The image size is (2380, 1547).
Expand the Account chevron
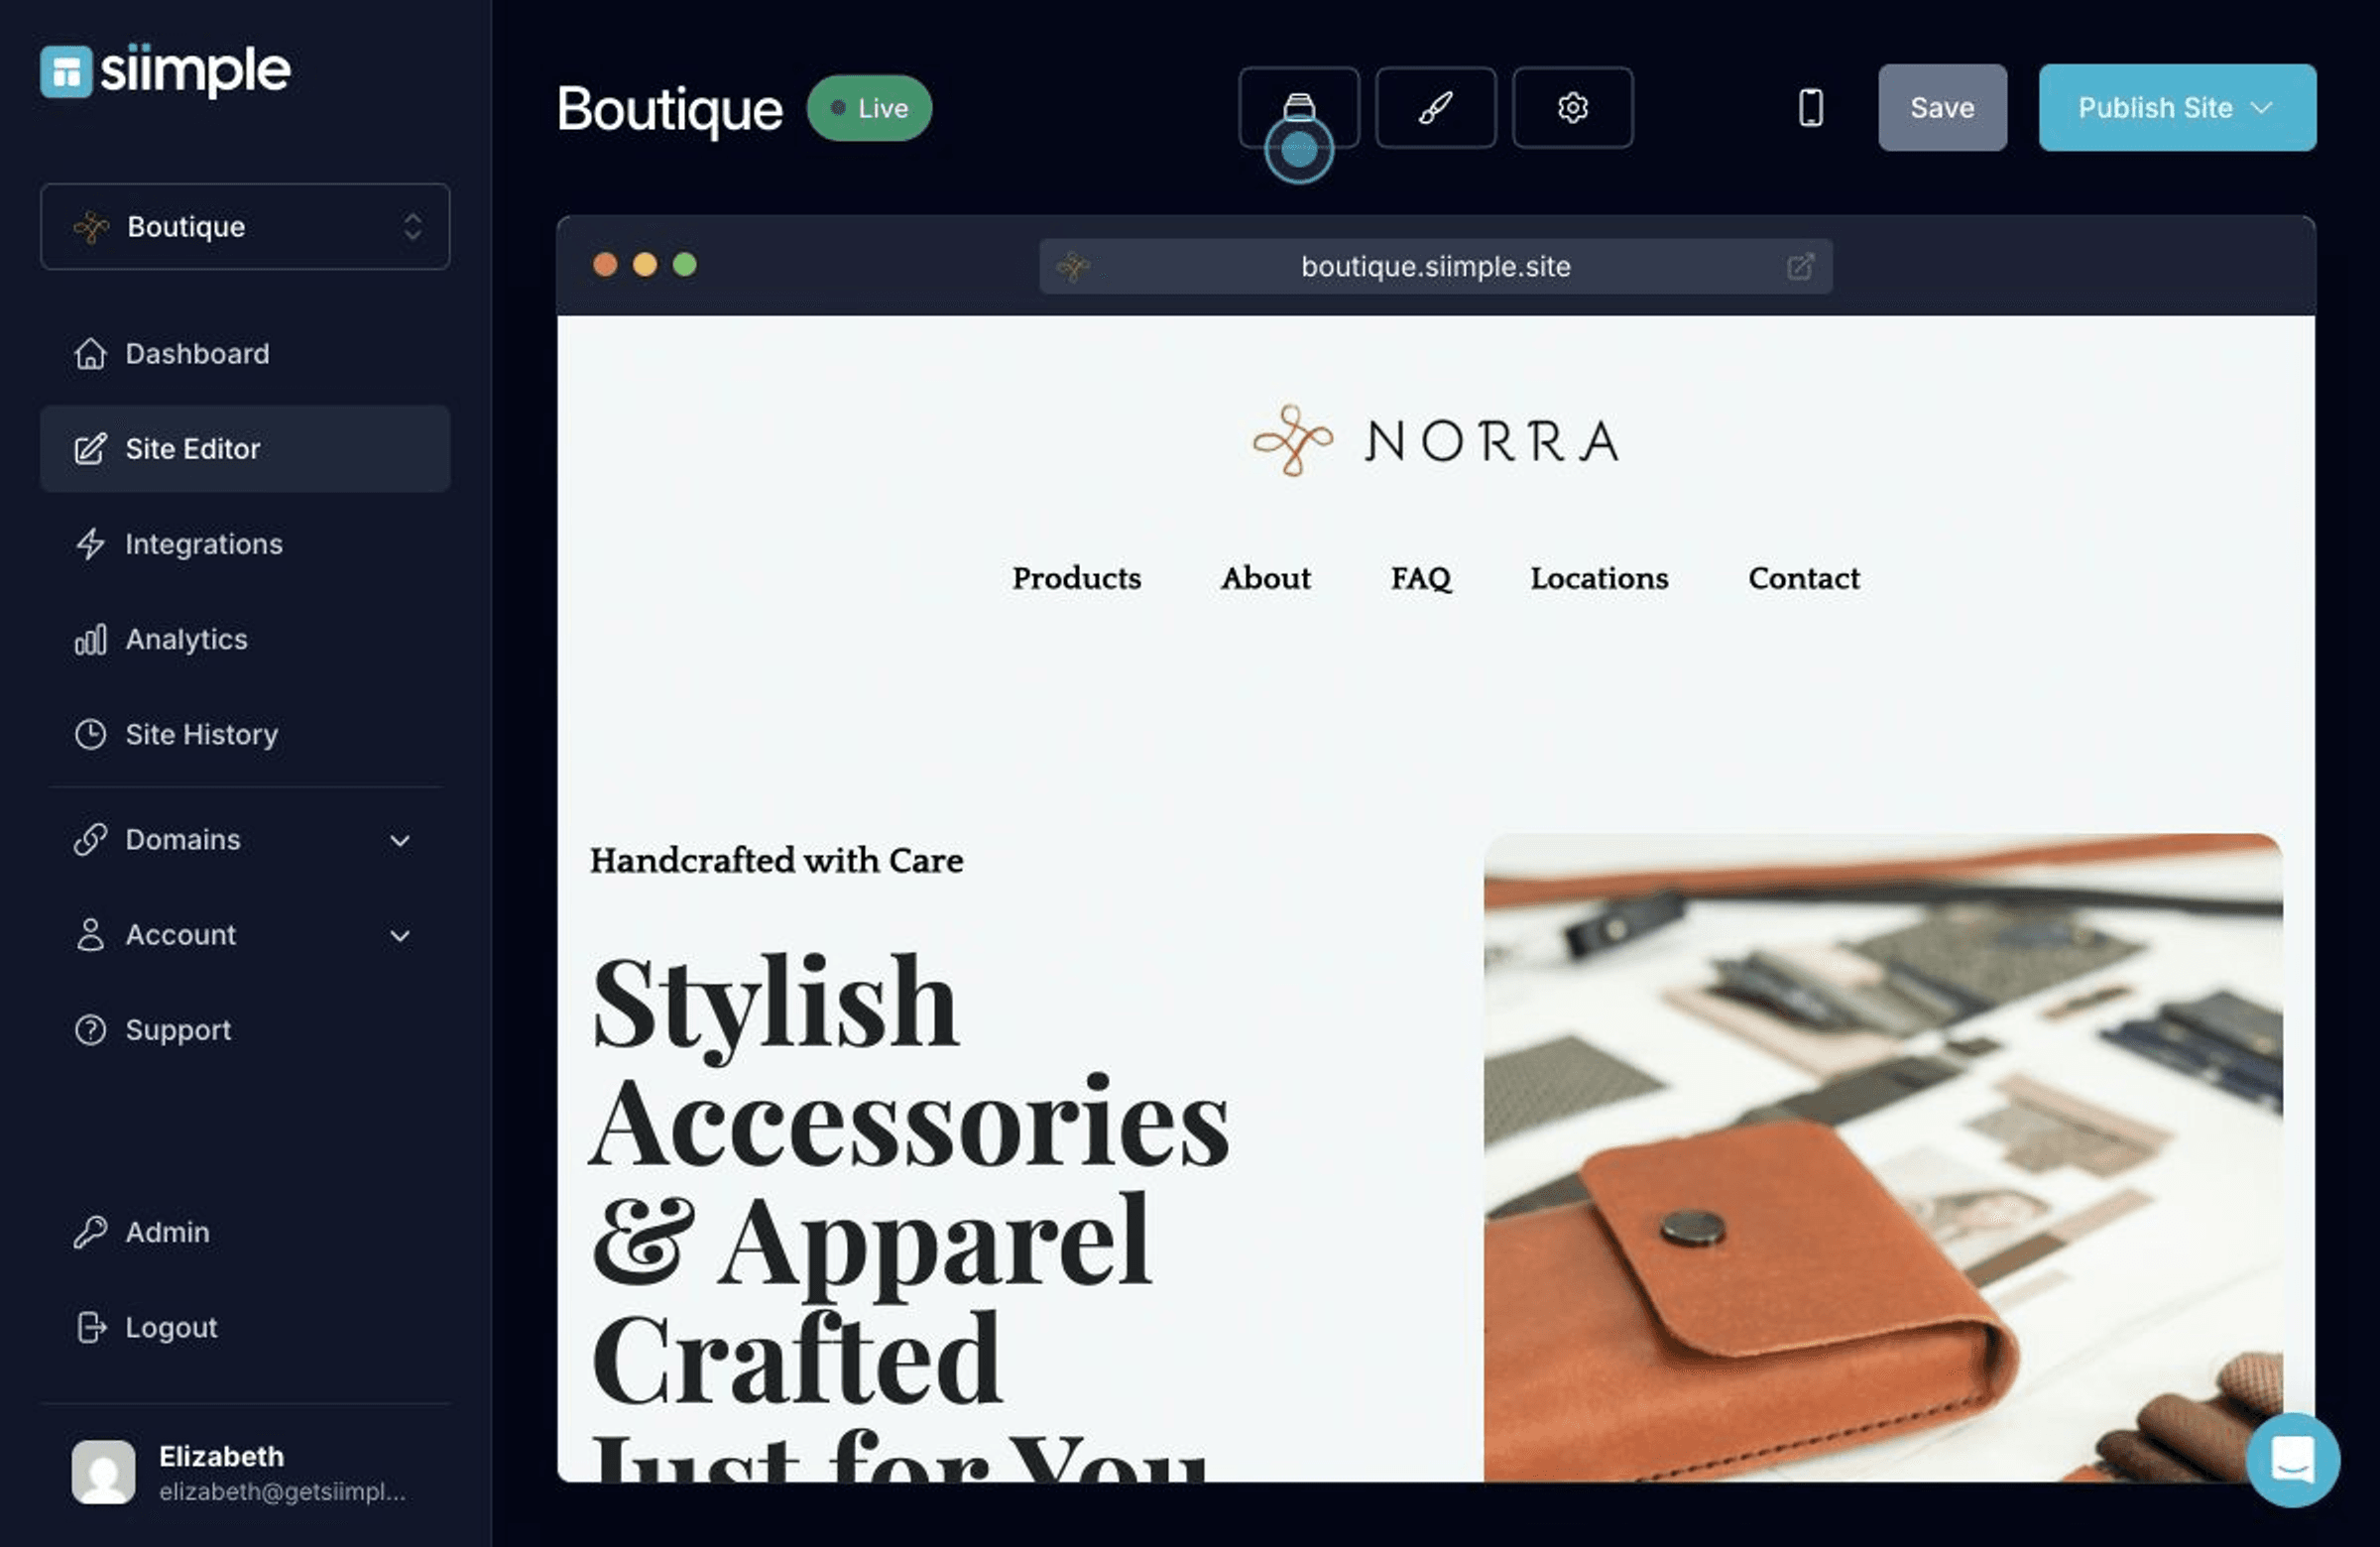pos(400,935)
